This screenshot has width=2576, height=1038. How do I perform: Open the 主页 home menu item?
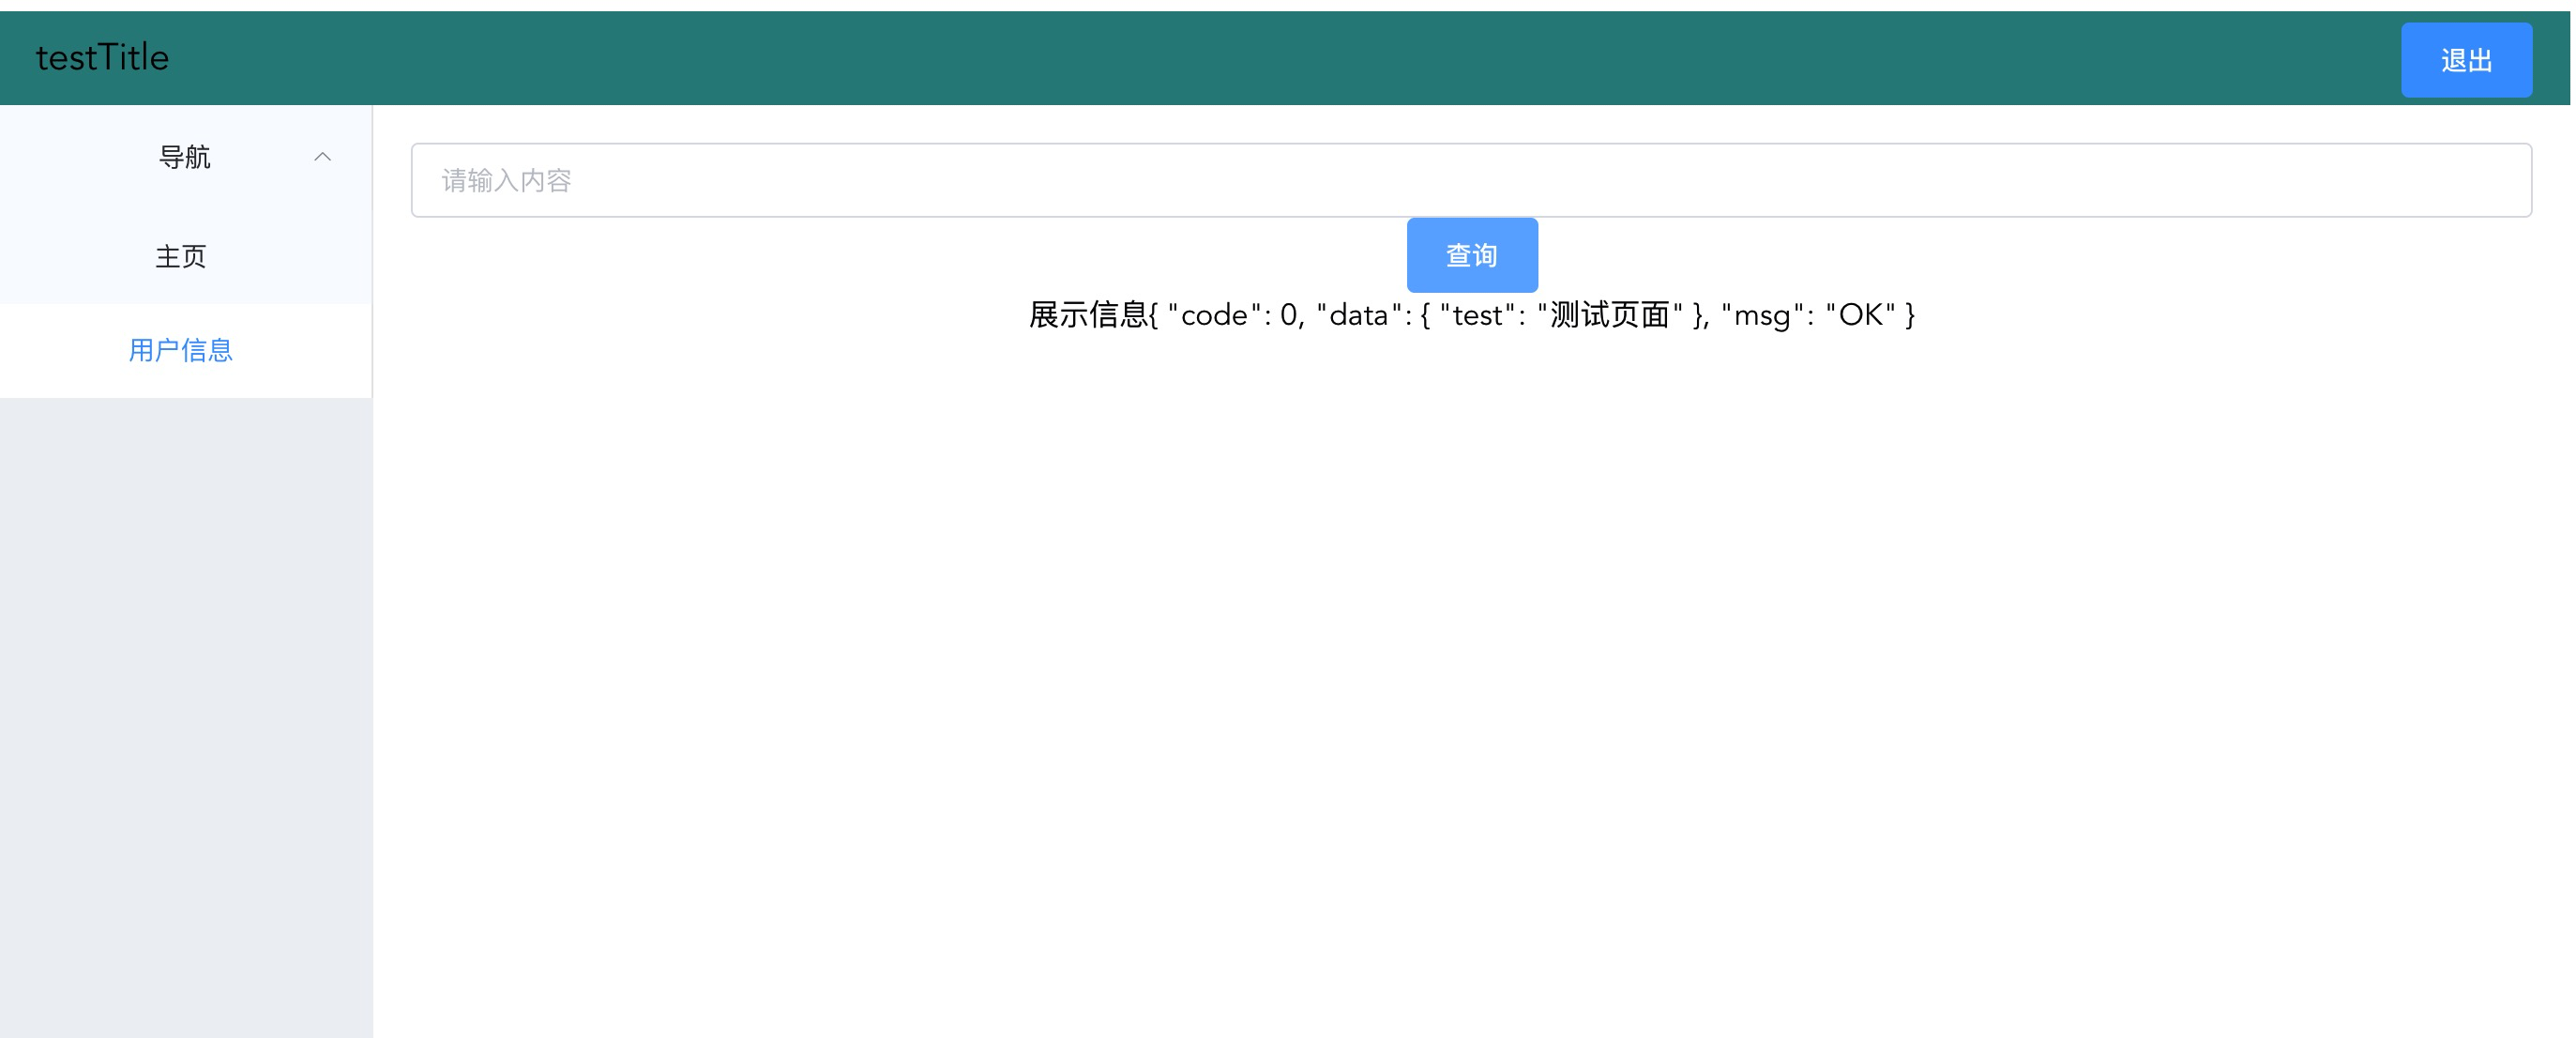pyautogui.click(x=181, y=256)
